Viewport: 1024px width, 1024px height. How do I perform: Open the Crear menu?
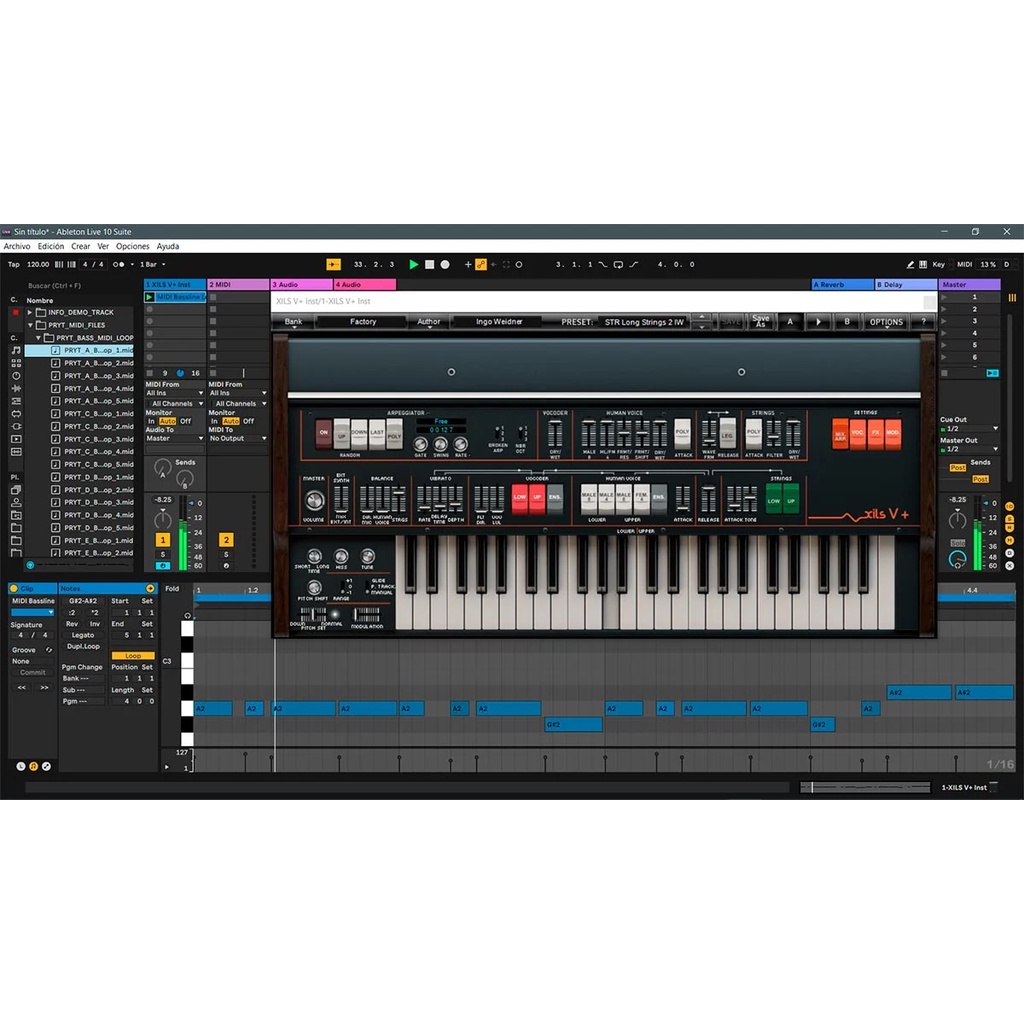(81, 246)
